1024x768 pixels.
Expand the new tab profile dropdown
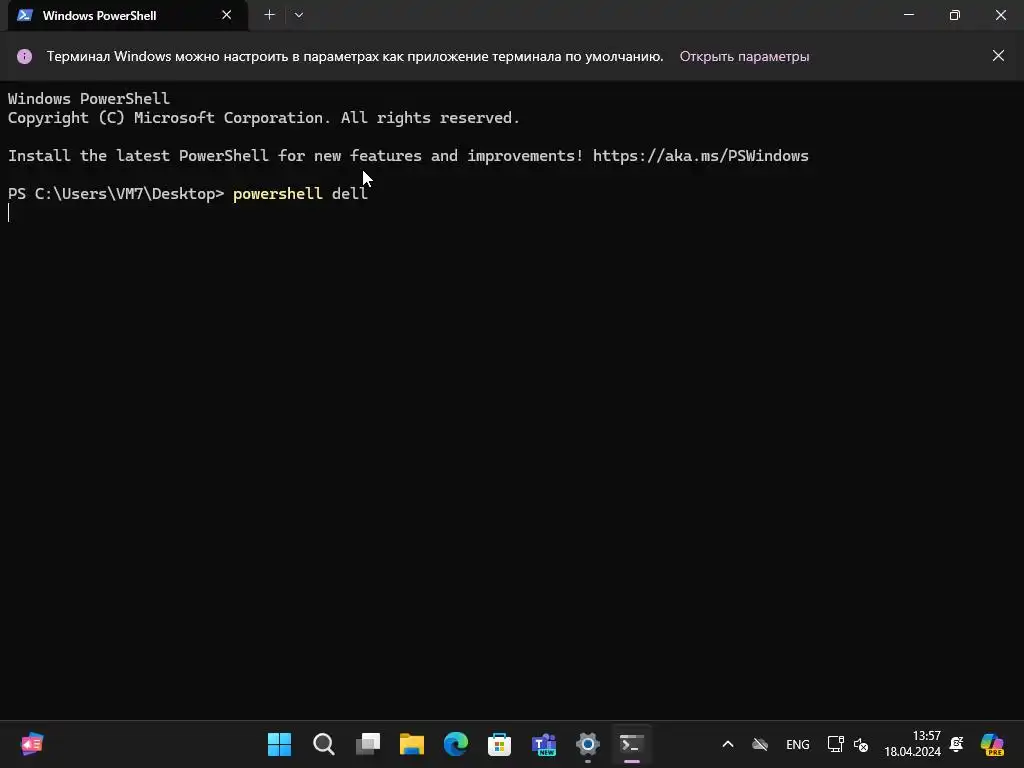[x=298, y=15]
